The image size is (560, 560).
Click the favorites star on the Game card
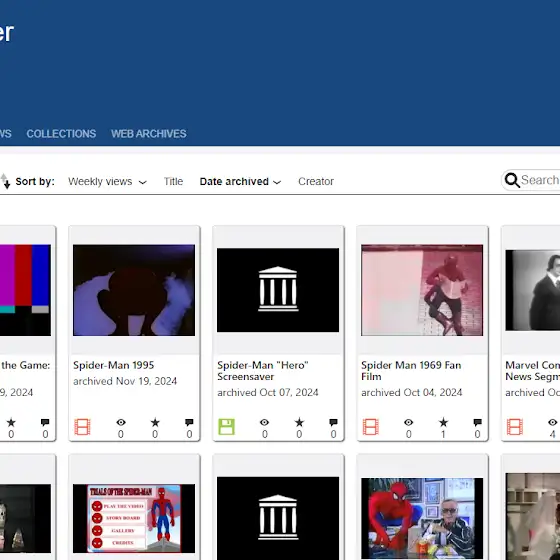[11, 422]
